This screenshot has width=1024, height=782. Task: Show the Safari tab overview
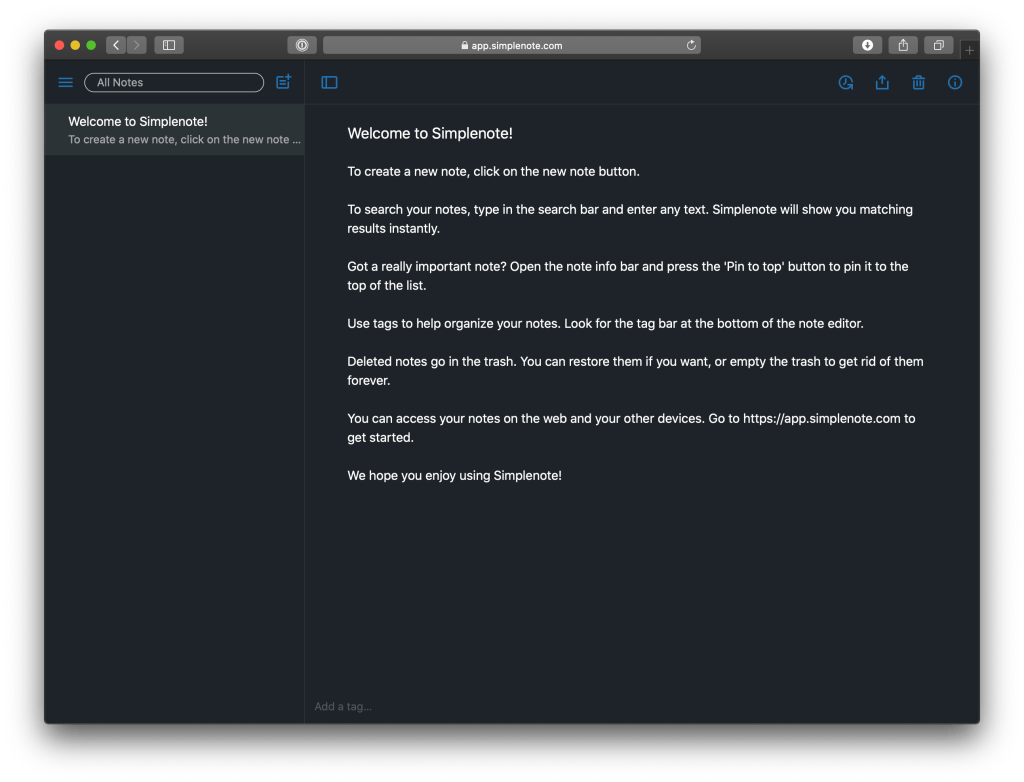[x=938, y=45]
